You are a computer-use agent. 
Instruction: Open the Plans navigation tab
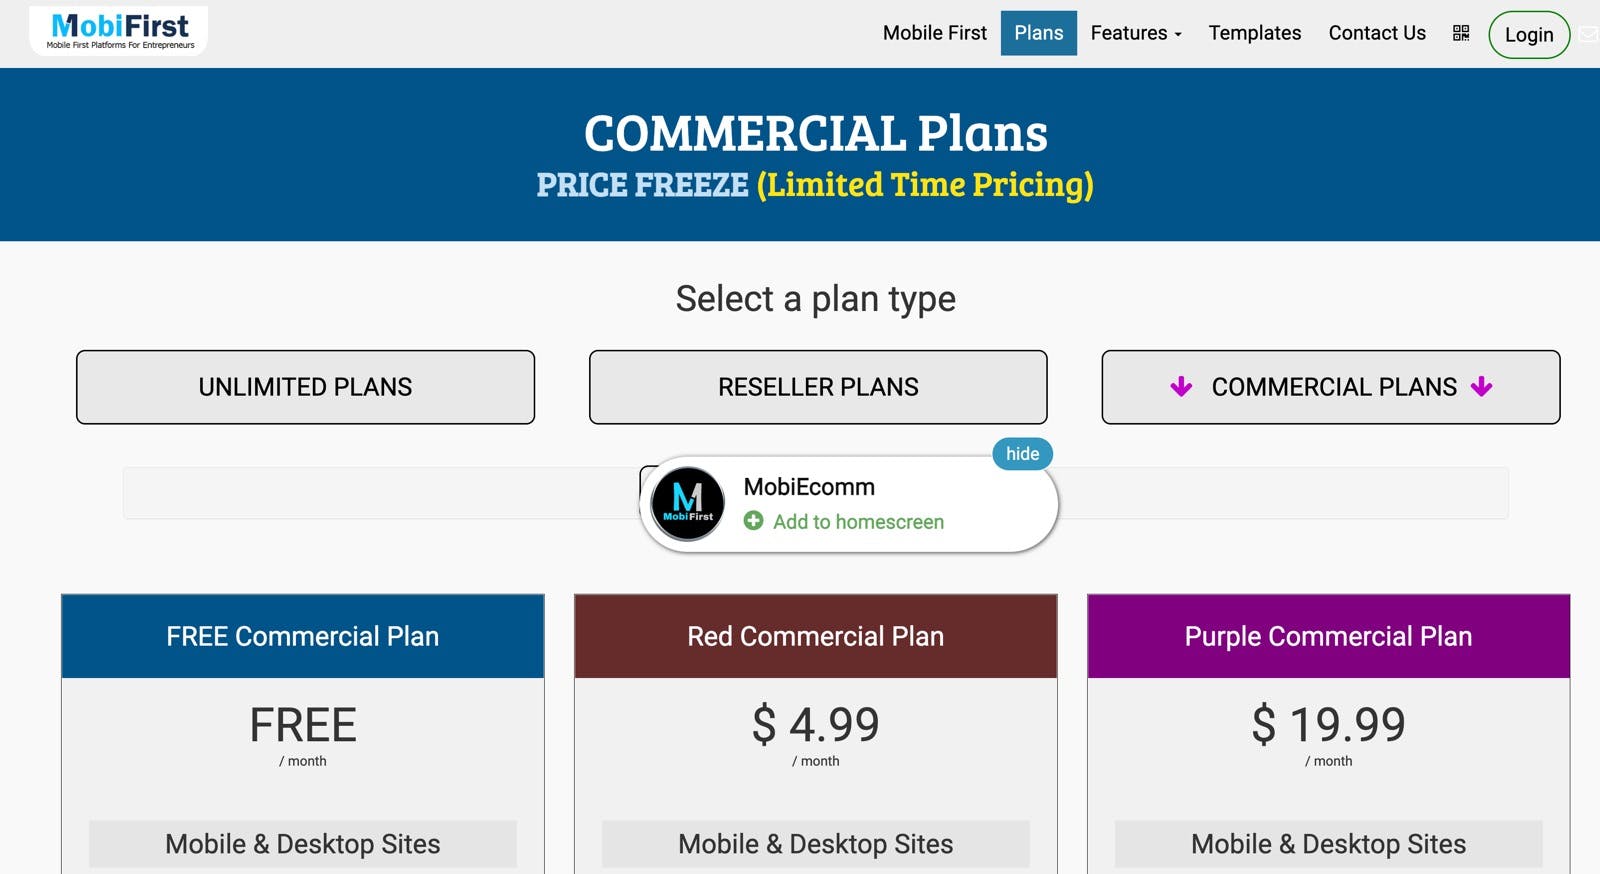coord(1038,33)
